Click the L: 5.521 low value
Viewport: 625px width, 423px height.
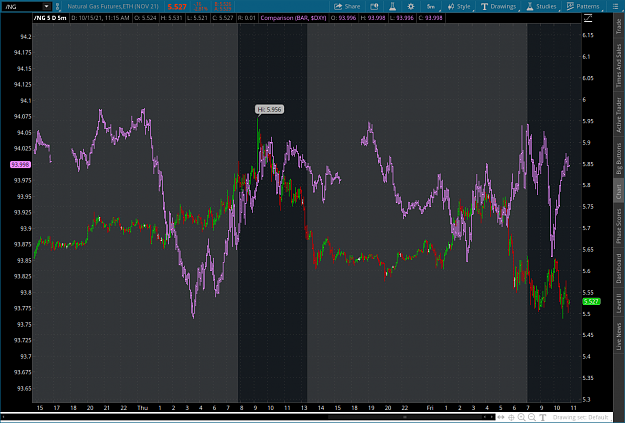coord(197,18)
